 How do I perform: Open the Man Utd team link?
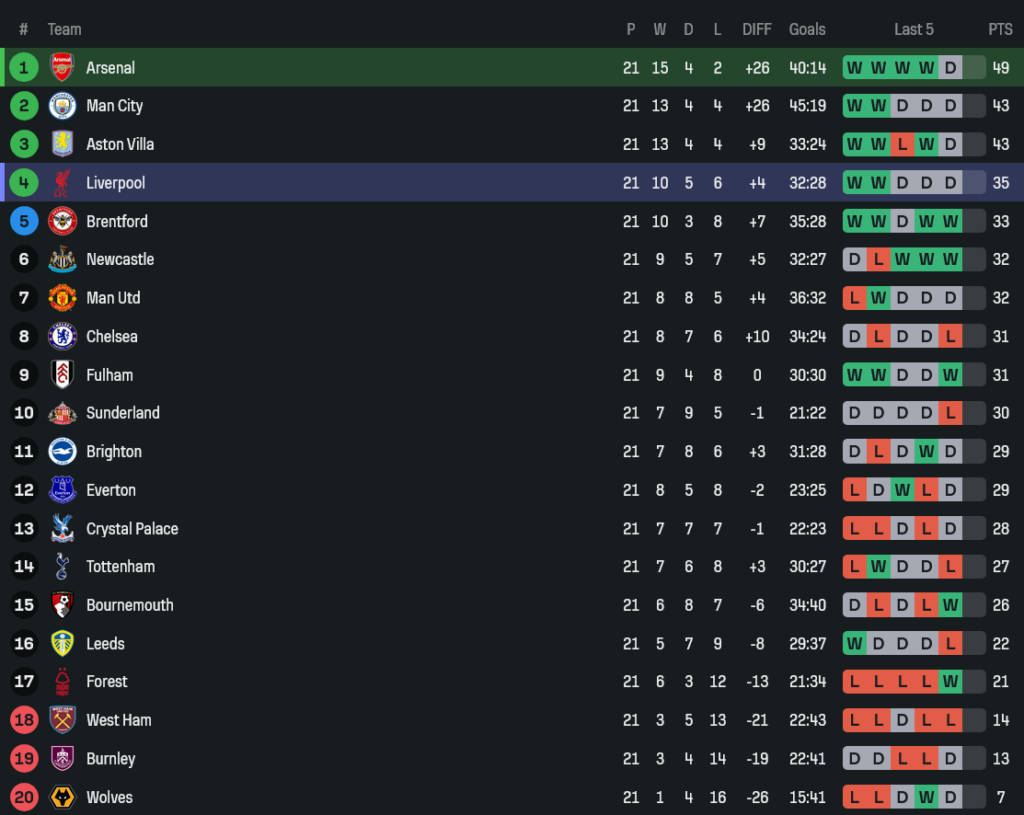coord(113,298)
